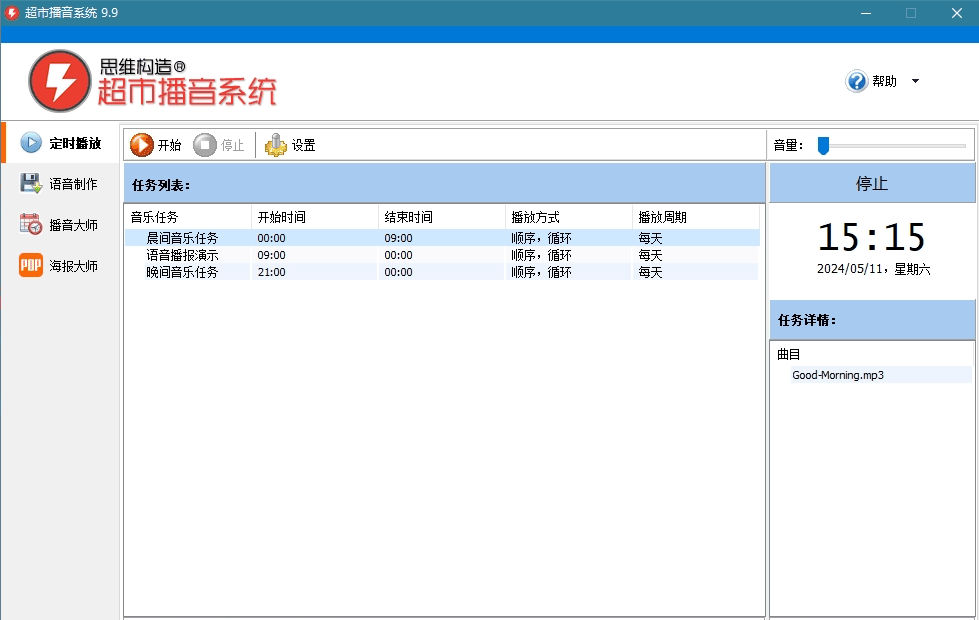
Task: Click the orange Start (开始) play icon
Action: point(142,145)
